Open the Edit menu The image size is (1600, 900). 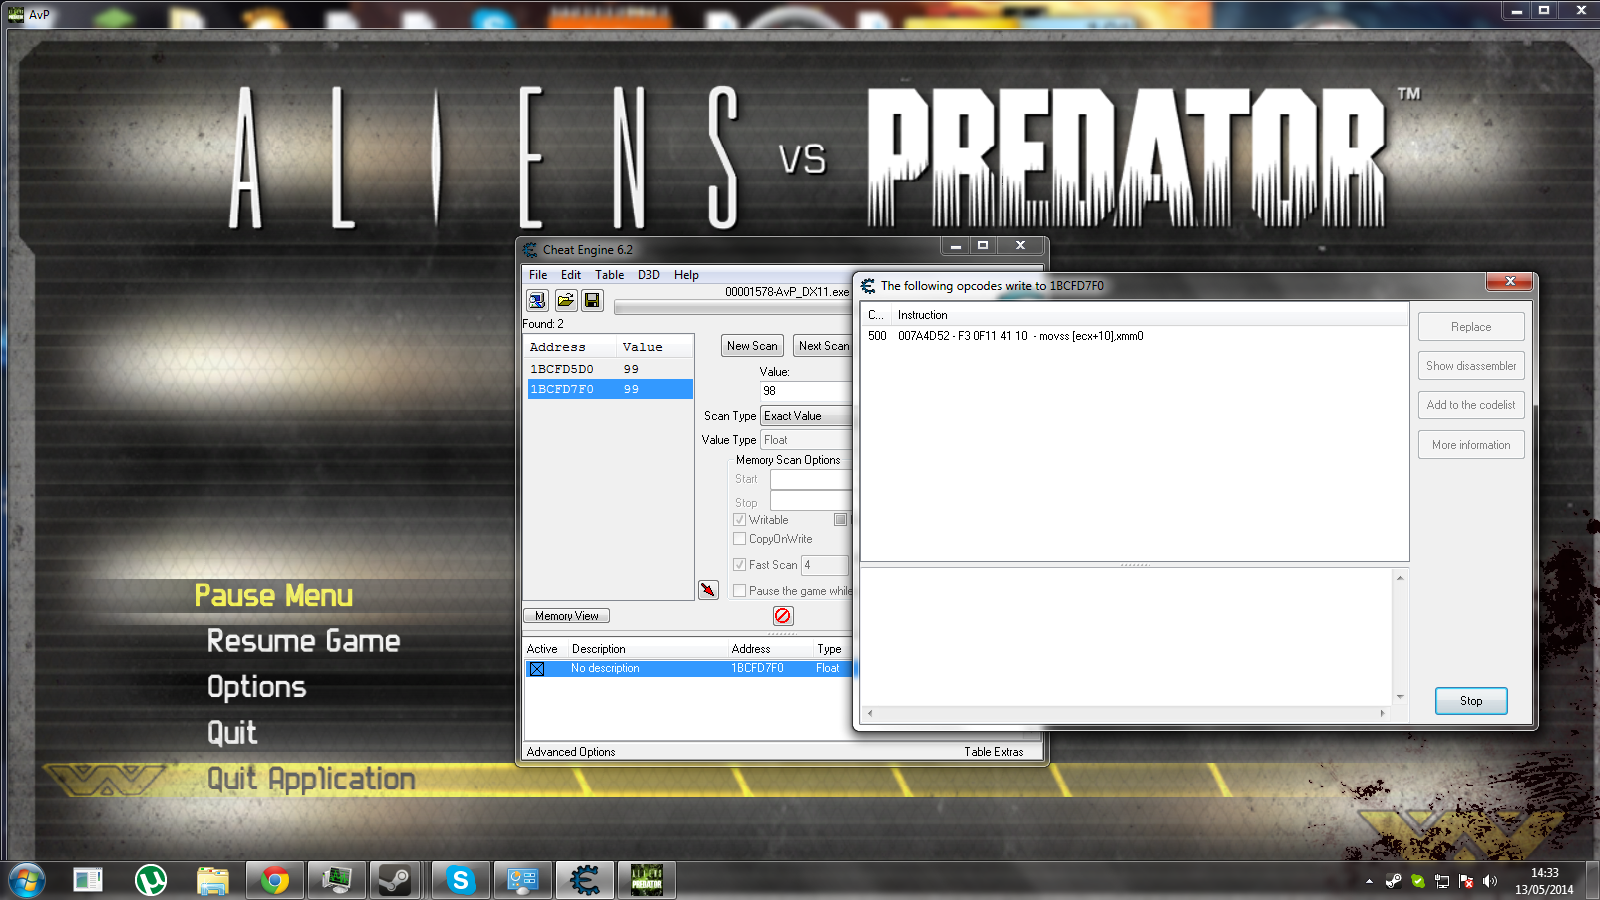coord(571,275)
